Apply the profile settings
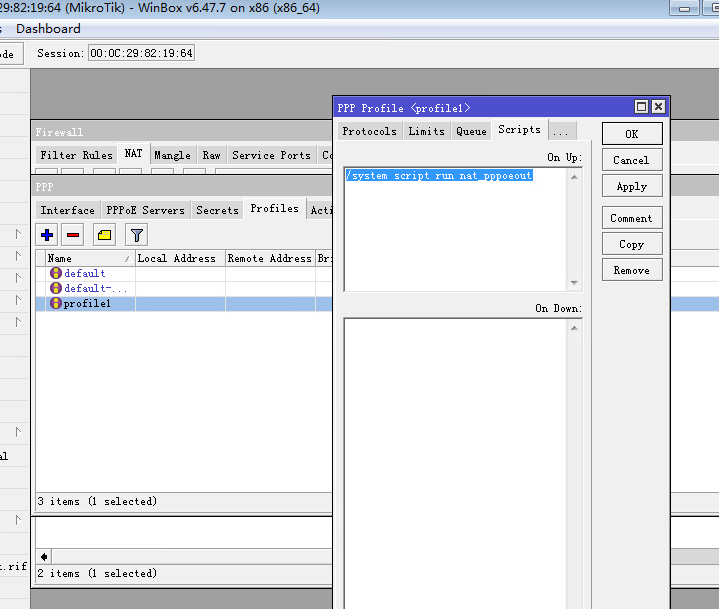 632,186
